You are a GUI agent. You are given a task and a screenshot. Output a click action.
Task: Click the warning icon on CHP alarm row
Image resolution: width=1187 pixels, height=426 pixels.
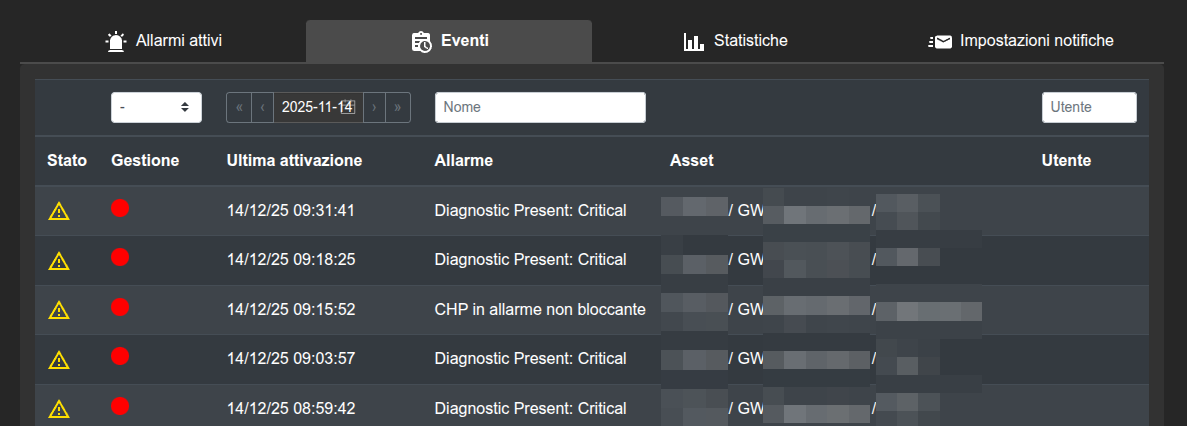[59, 310]
